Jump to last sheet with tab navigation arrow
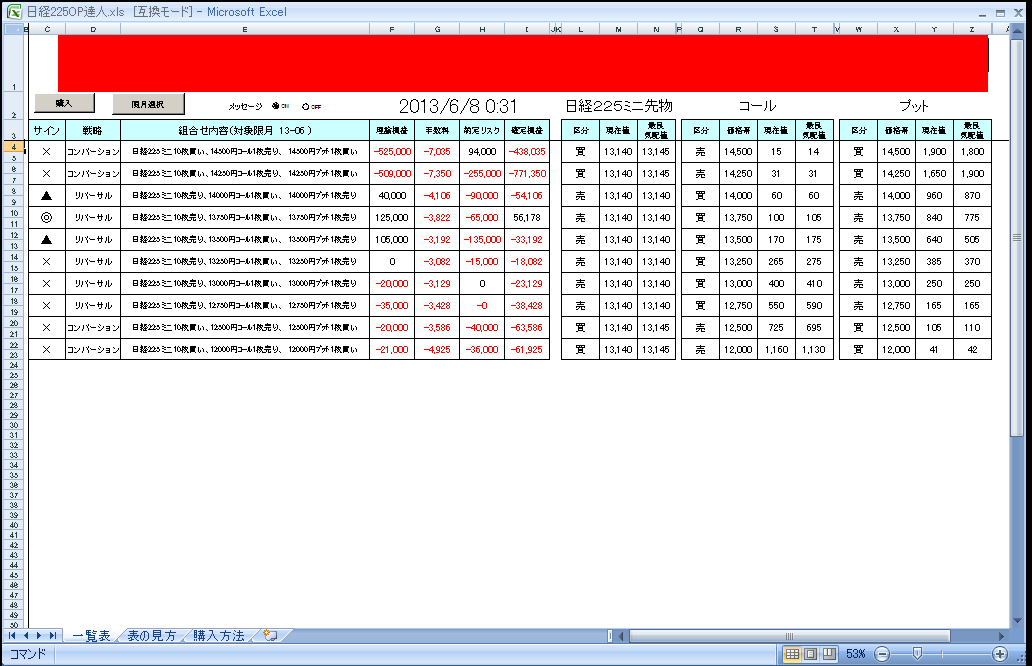The image size is (1032, 666). point(53,636)
